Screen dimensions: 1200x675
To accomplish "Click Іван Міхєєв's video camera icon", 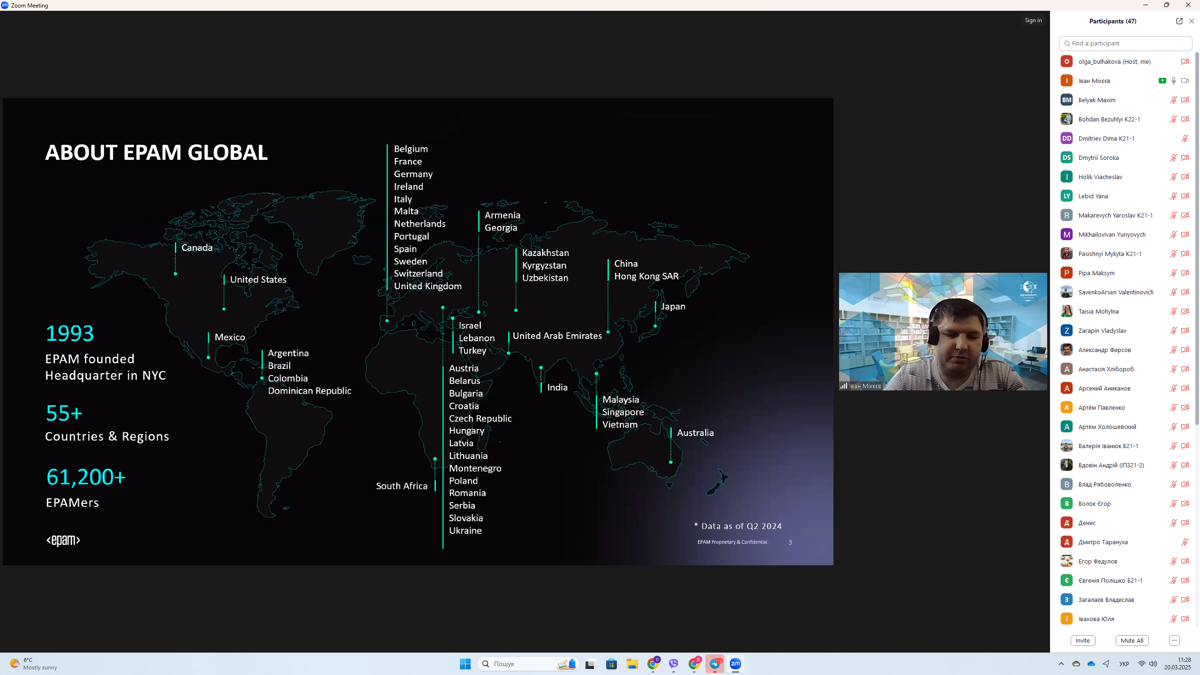I will click(x=1185, y=81).
